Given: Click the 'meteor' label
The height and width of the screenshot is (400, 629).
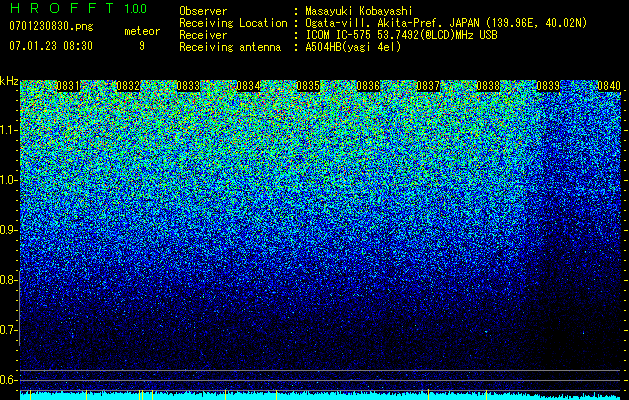Looking at the screenshot, I should coord(142,31).
